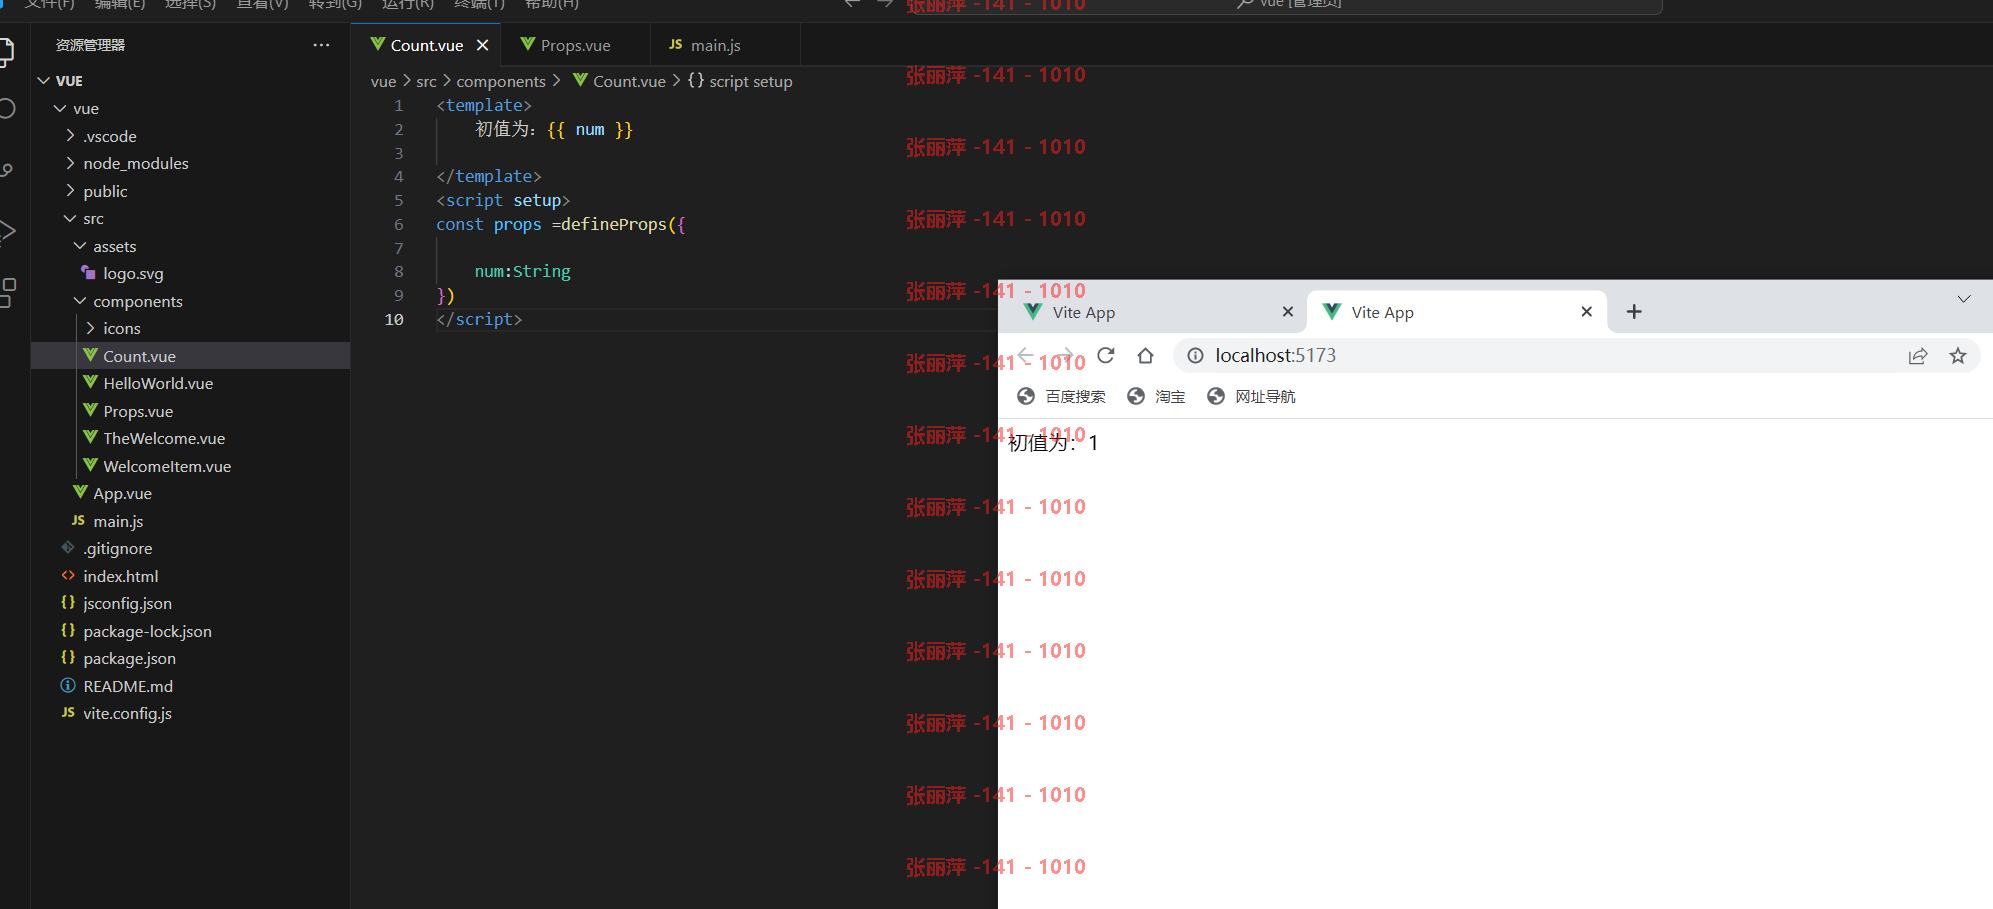This screenshot has width=1993, height=909.
Task: Collapse the vue folder
Action: pyautogui.click(x=190, y=108)
